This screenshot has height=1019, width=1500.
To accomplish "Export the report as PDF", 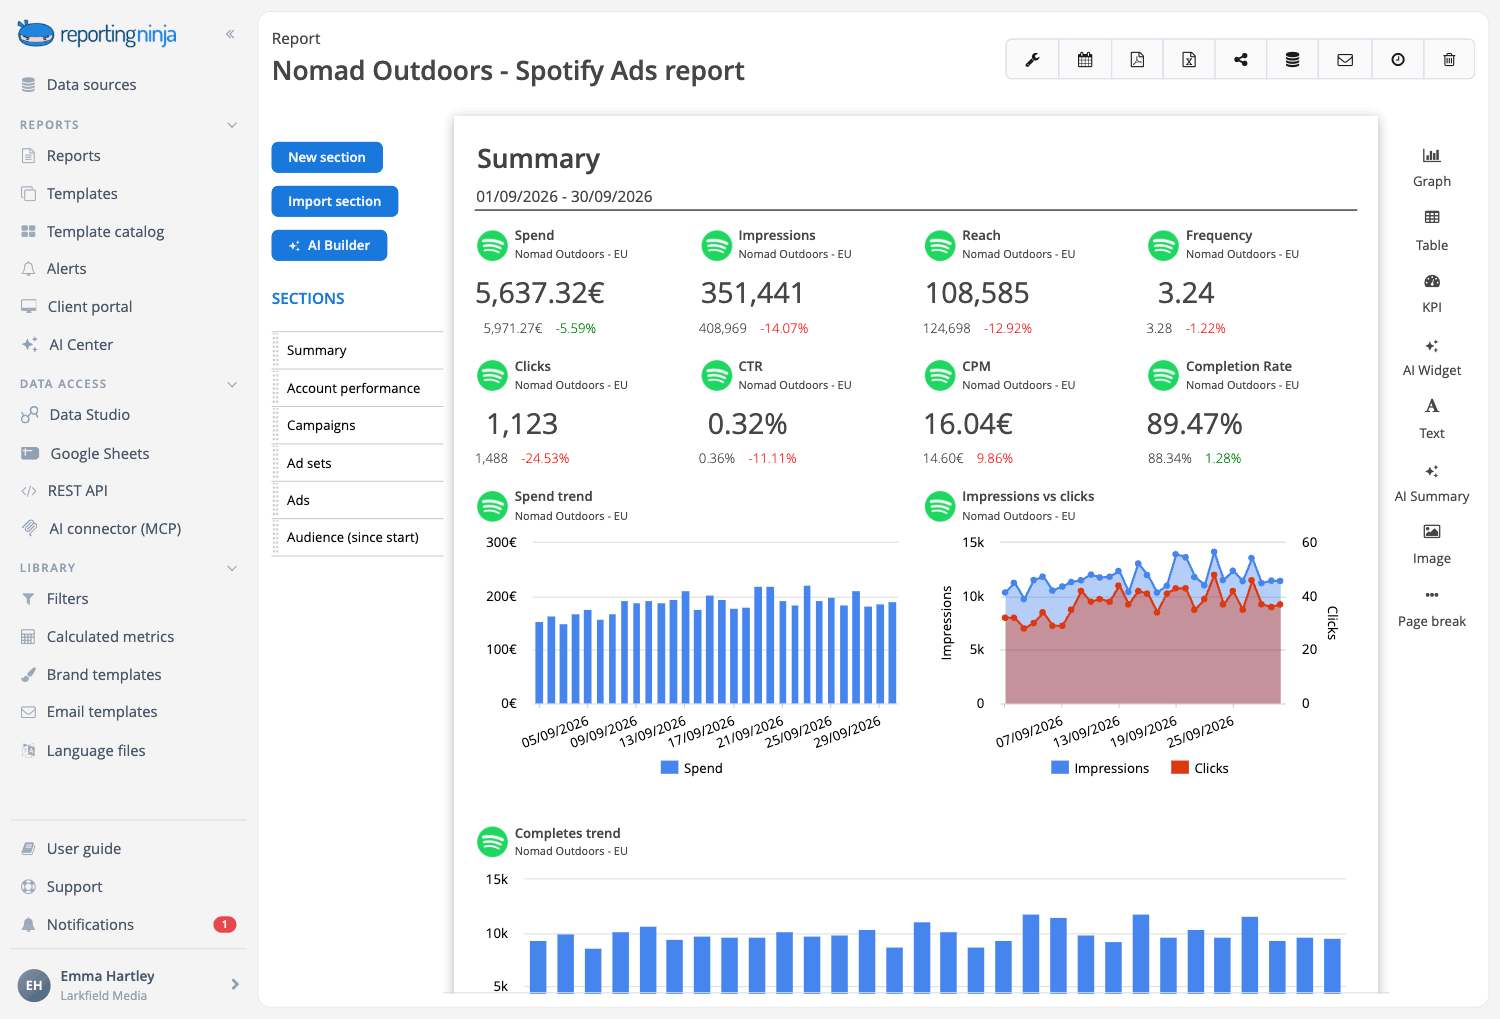I will [x=1137, y=60].
